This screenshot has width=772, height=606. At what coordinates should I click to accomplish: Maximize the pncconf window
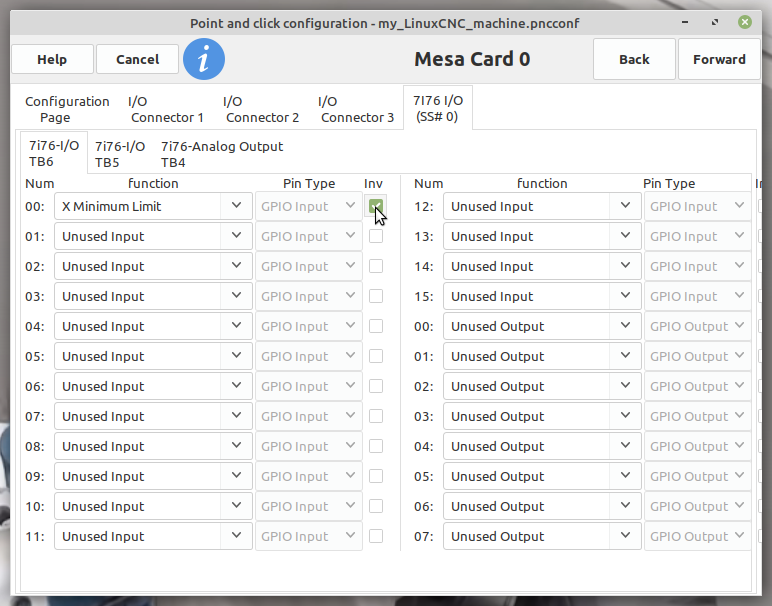pos(715,22)
